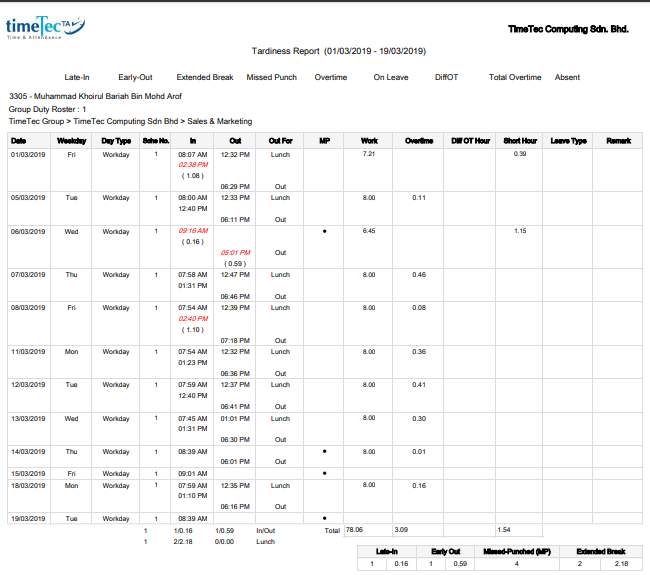Click the Out For column header
The image size is (650, 575).
(281, 141)
